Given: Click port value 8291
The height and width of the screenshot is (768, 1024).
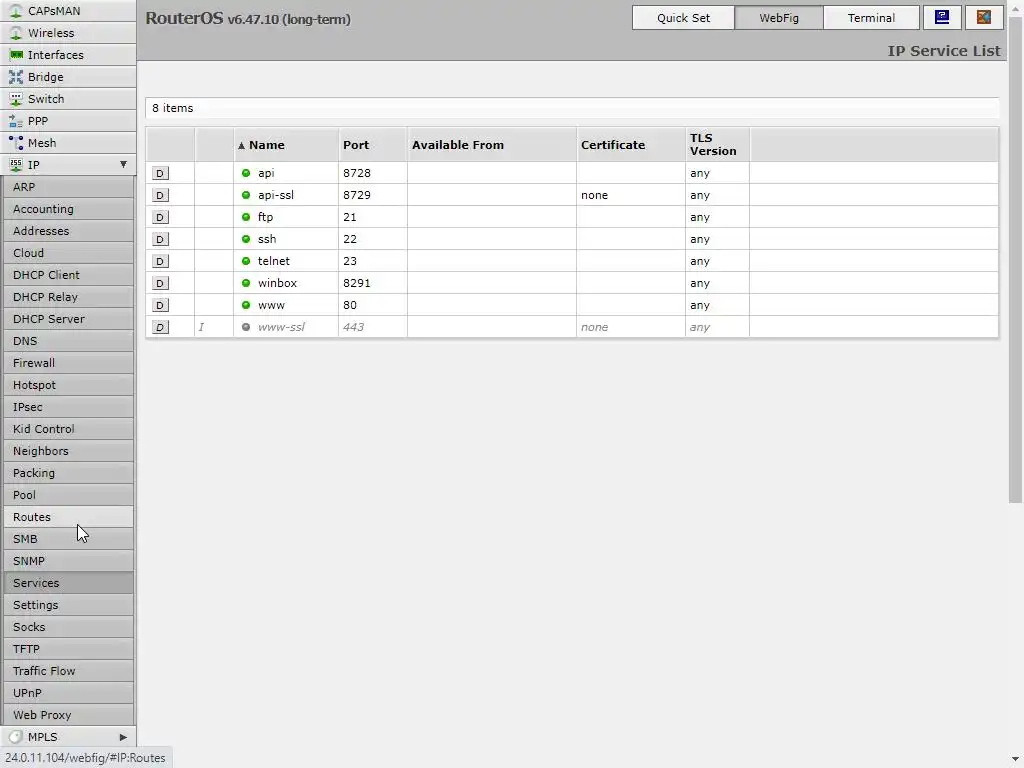Looking at the screenshot, I should pos(357,283).
